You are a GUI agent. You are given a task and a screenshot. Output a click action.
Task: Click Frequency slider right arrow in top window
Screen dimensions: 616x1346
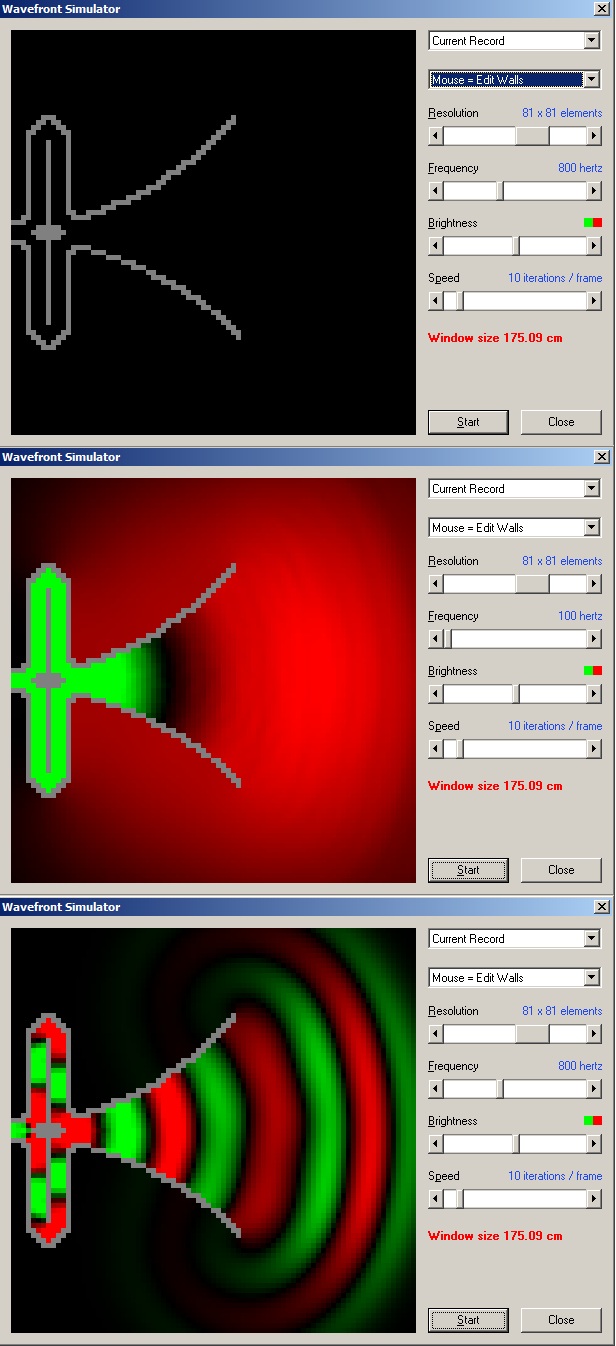594,191
